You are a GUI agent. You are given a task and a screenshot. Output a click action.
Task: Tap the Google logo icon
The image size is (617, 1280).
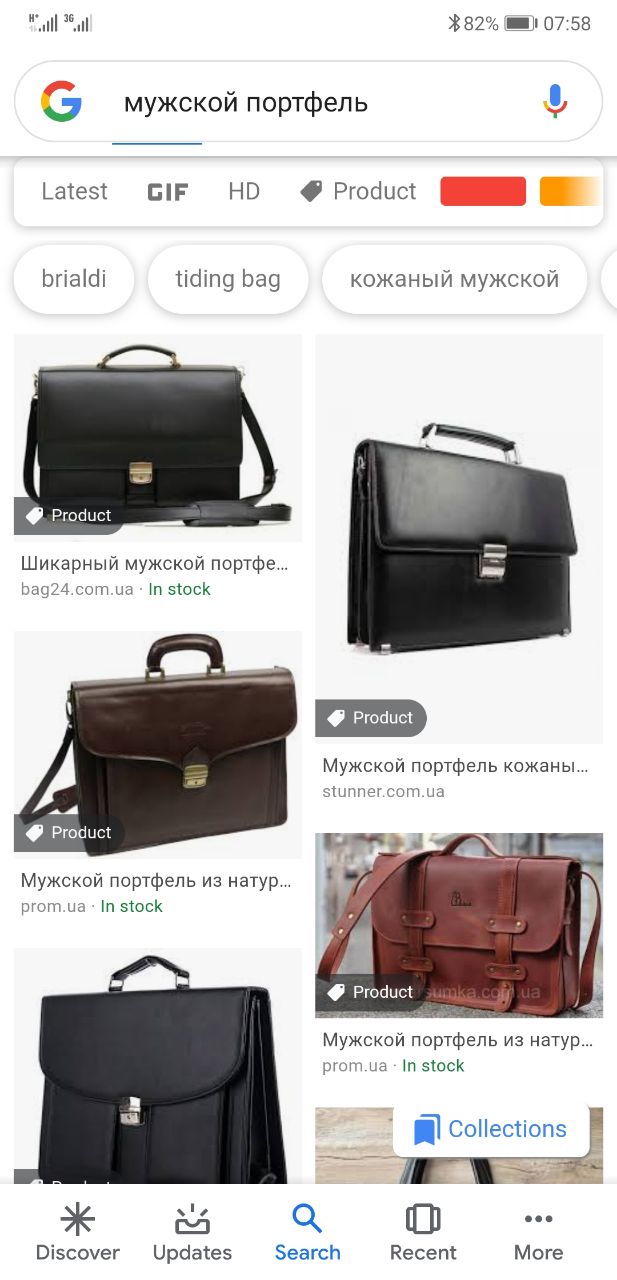(x=61, y=102)
